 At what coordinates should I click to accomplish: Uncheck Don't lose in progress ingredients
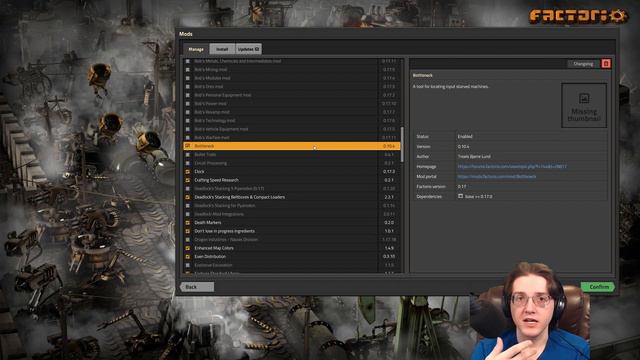188,231
